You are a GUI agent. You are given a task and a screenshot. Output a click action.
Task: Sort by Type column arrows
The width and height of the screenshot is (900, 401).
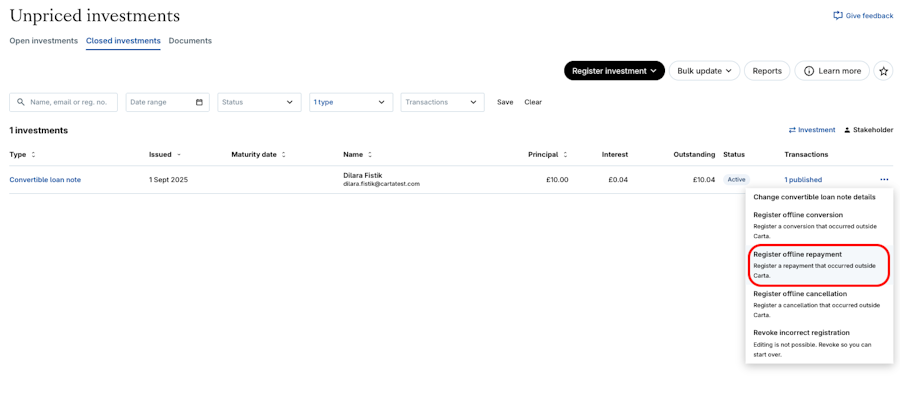click(33, 155)
